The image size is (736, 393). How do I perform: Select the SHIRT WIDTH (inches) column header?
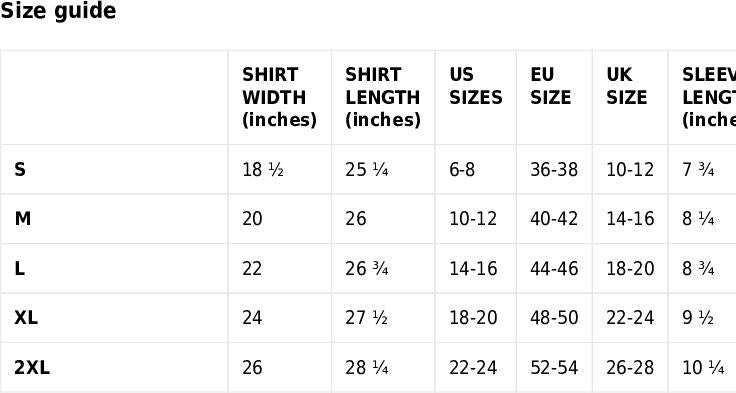pyautogui.click(x=279, y=97)
